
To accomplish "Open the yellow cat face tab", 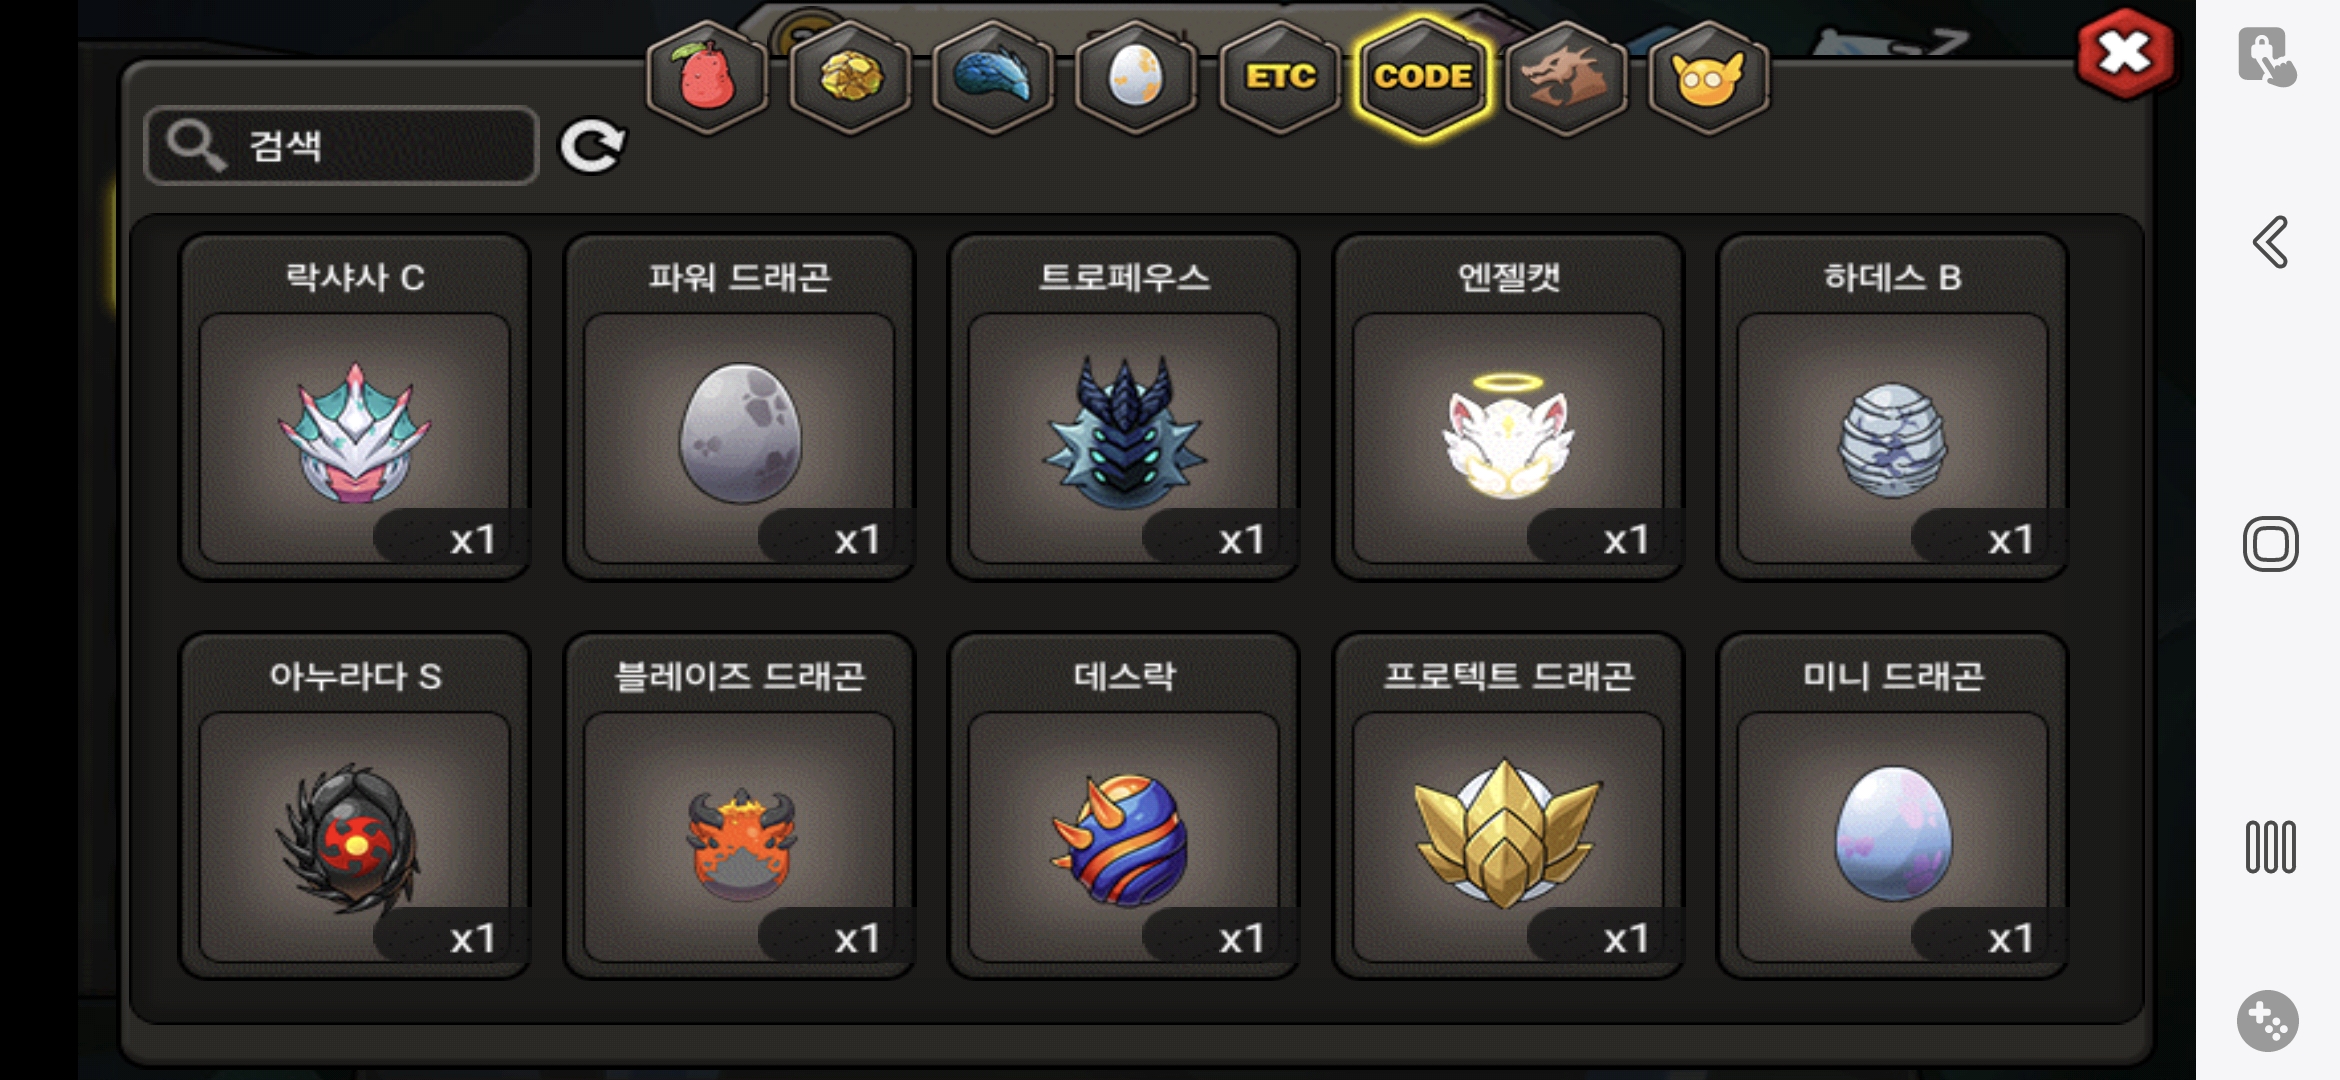I will (x=1709, y=78).
